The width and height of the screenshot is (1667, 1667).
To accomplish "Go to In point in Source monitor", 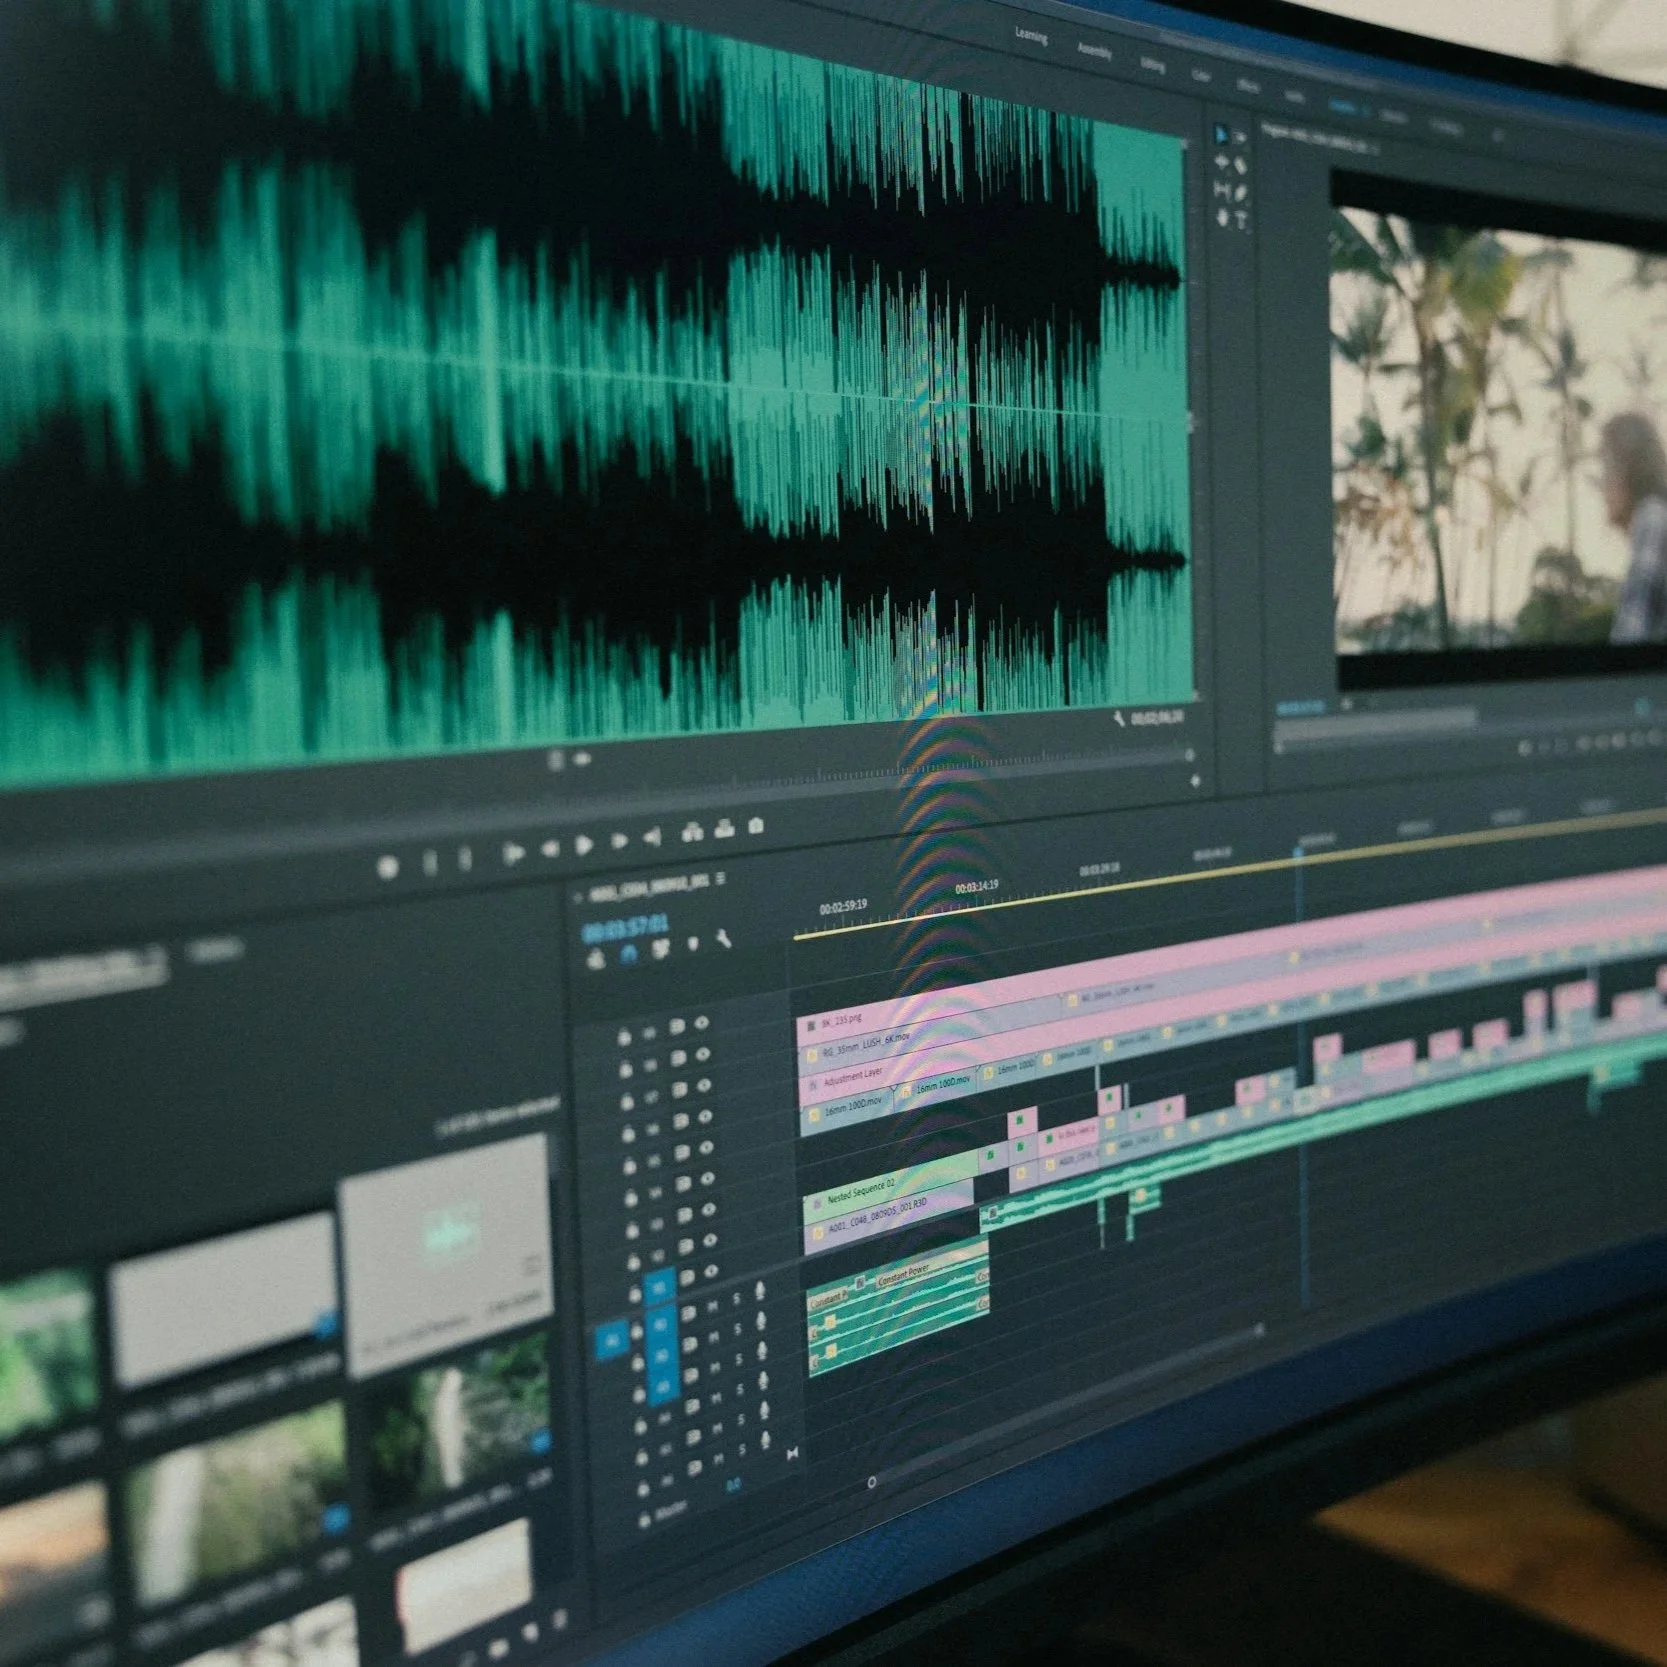I will [513, 852].
